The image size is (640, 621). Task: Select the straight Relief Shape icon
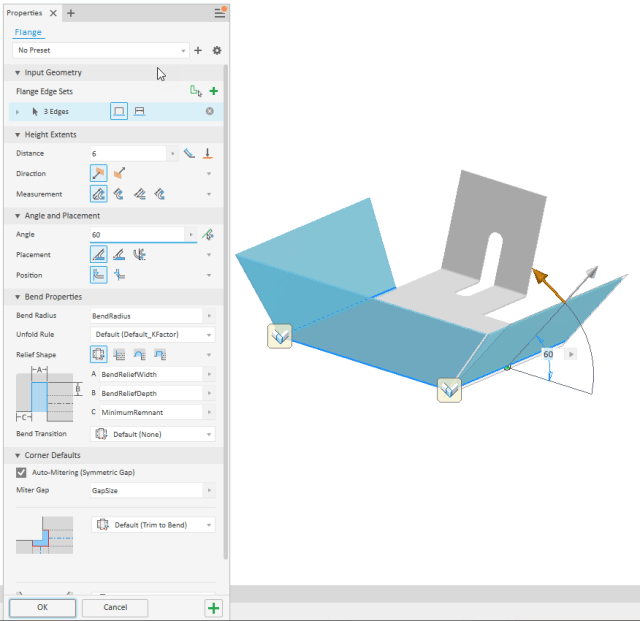point(119,354)
